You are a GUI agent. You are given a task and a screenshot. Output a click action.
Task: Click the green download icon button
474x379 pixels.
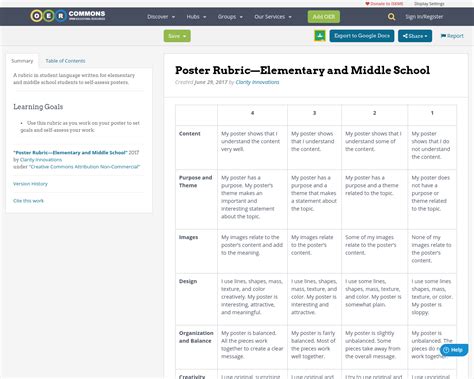tap(320, 36)
